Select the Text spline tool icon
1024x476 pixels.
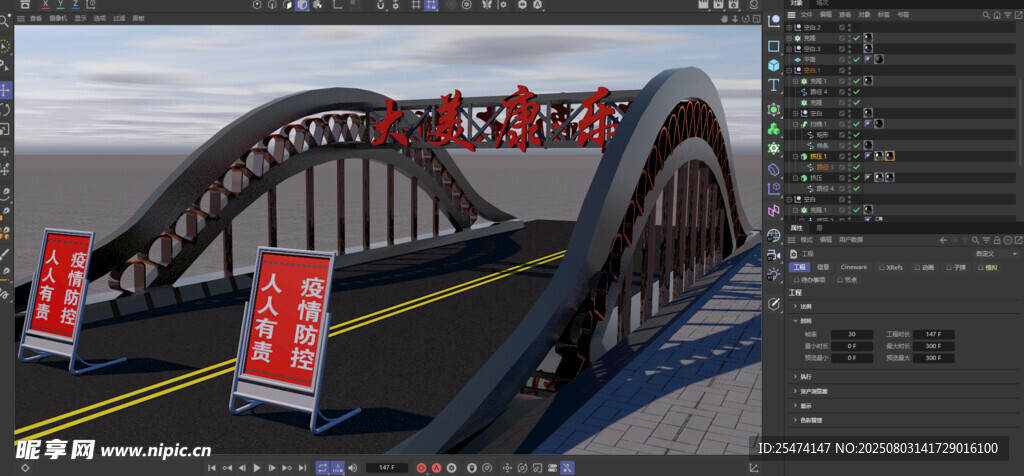point(773,86)
